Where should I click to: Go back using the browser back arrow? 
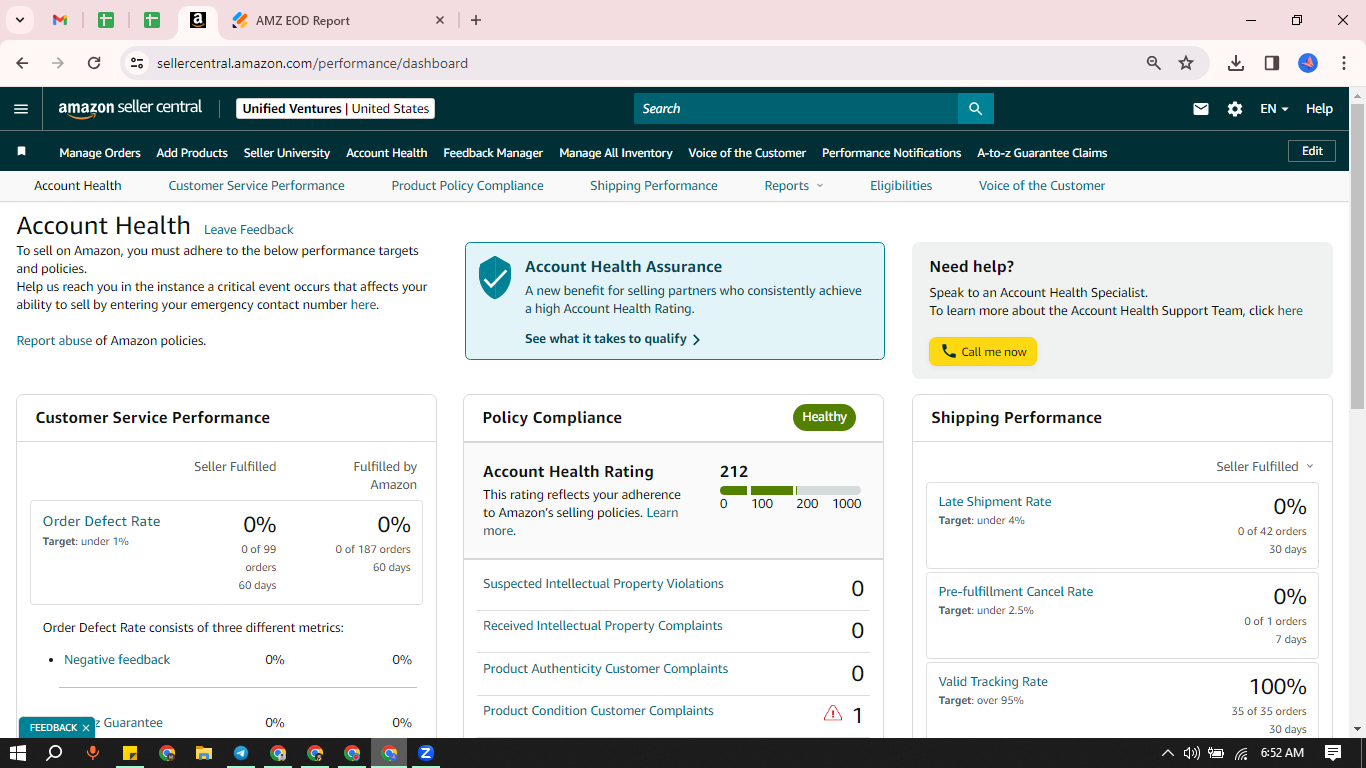(22, 63)
